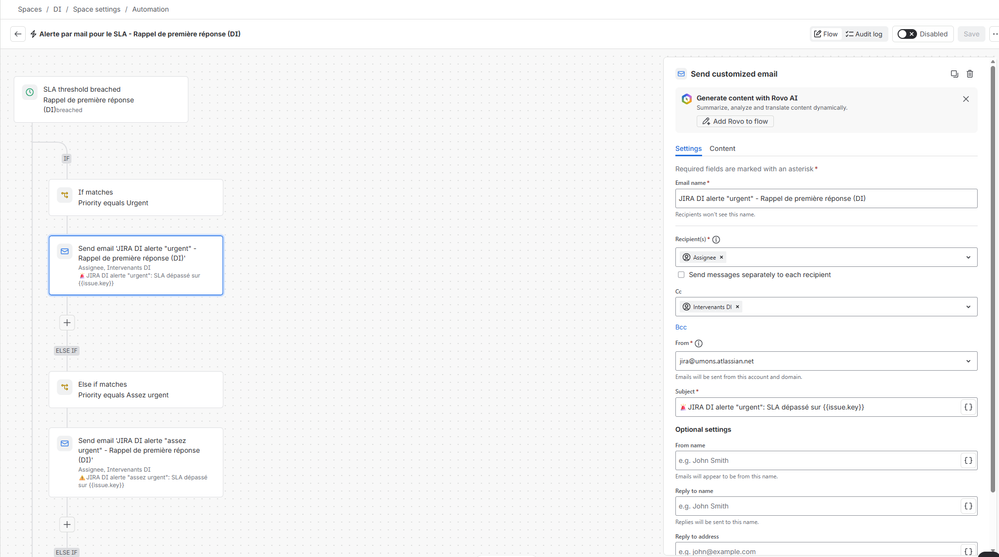Delete the Send customized email component
Viewport: 999px width, 557px height.
[970, 74]
